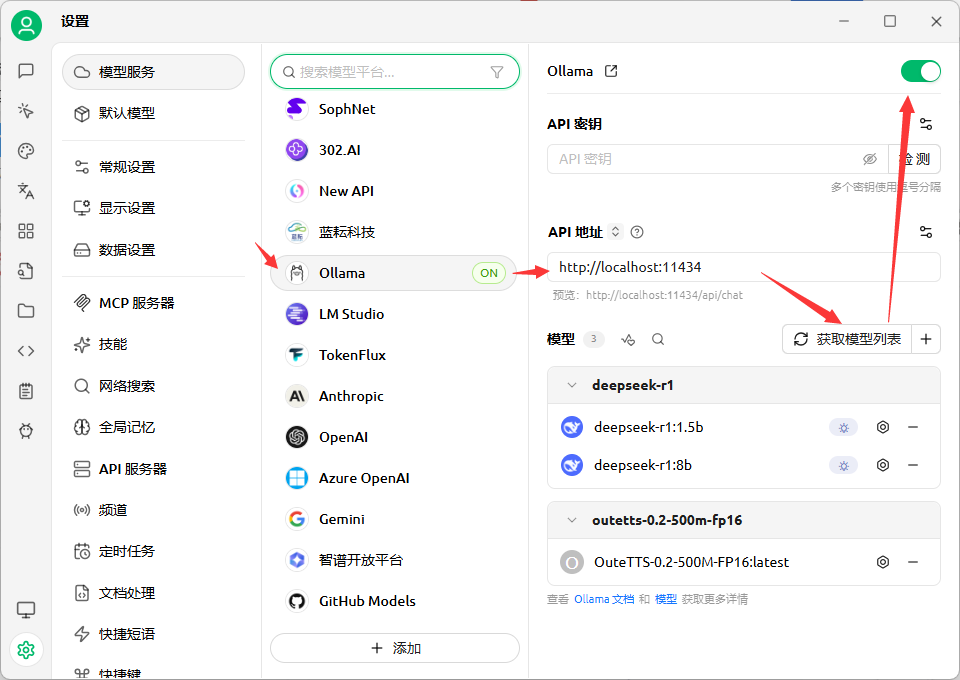Remove the deepseek-r1:1.5b model
The width and height of the screenshot is (960, 680).
click(913, 427)
